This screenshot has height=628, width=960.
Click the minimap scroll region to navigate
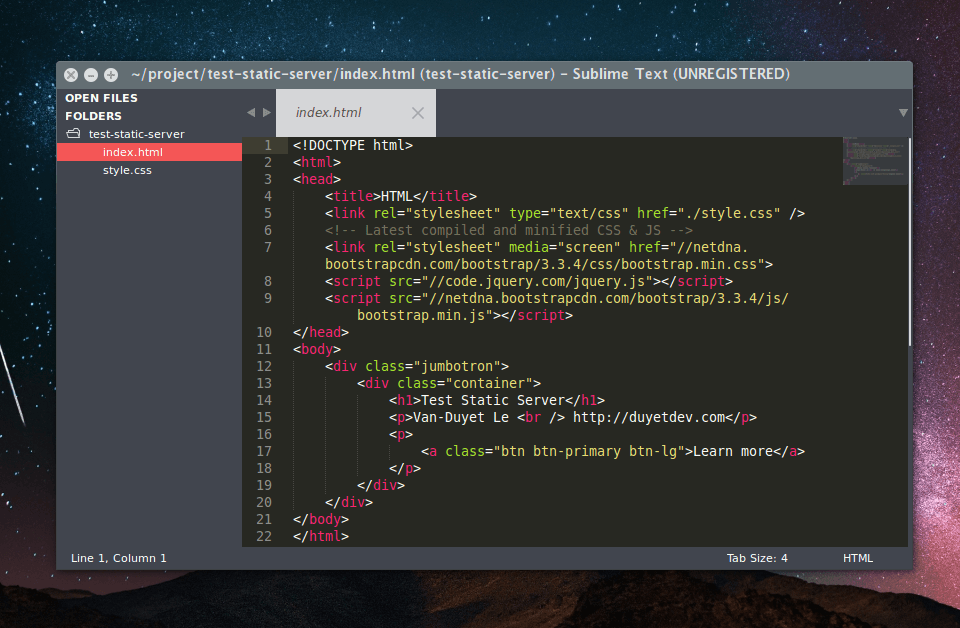[x=874, y=300]
